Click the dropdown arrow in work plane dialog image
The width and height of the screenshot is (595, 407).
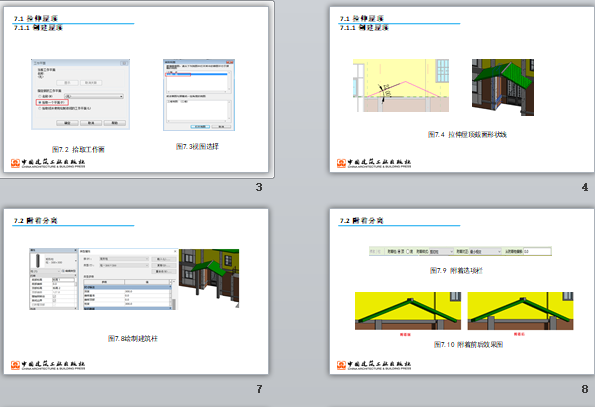pos(121,96)
